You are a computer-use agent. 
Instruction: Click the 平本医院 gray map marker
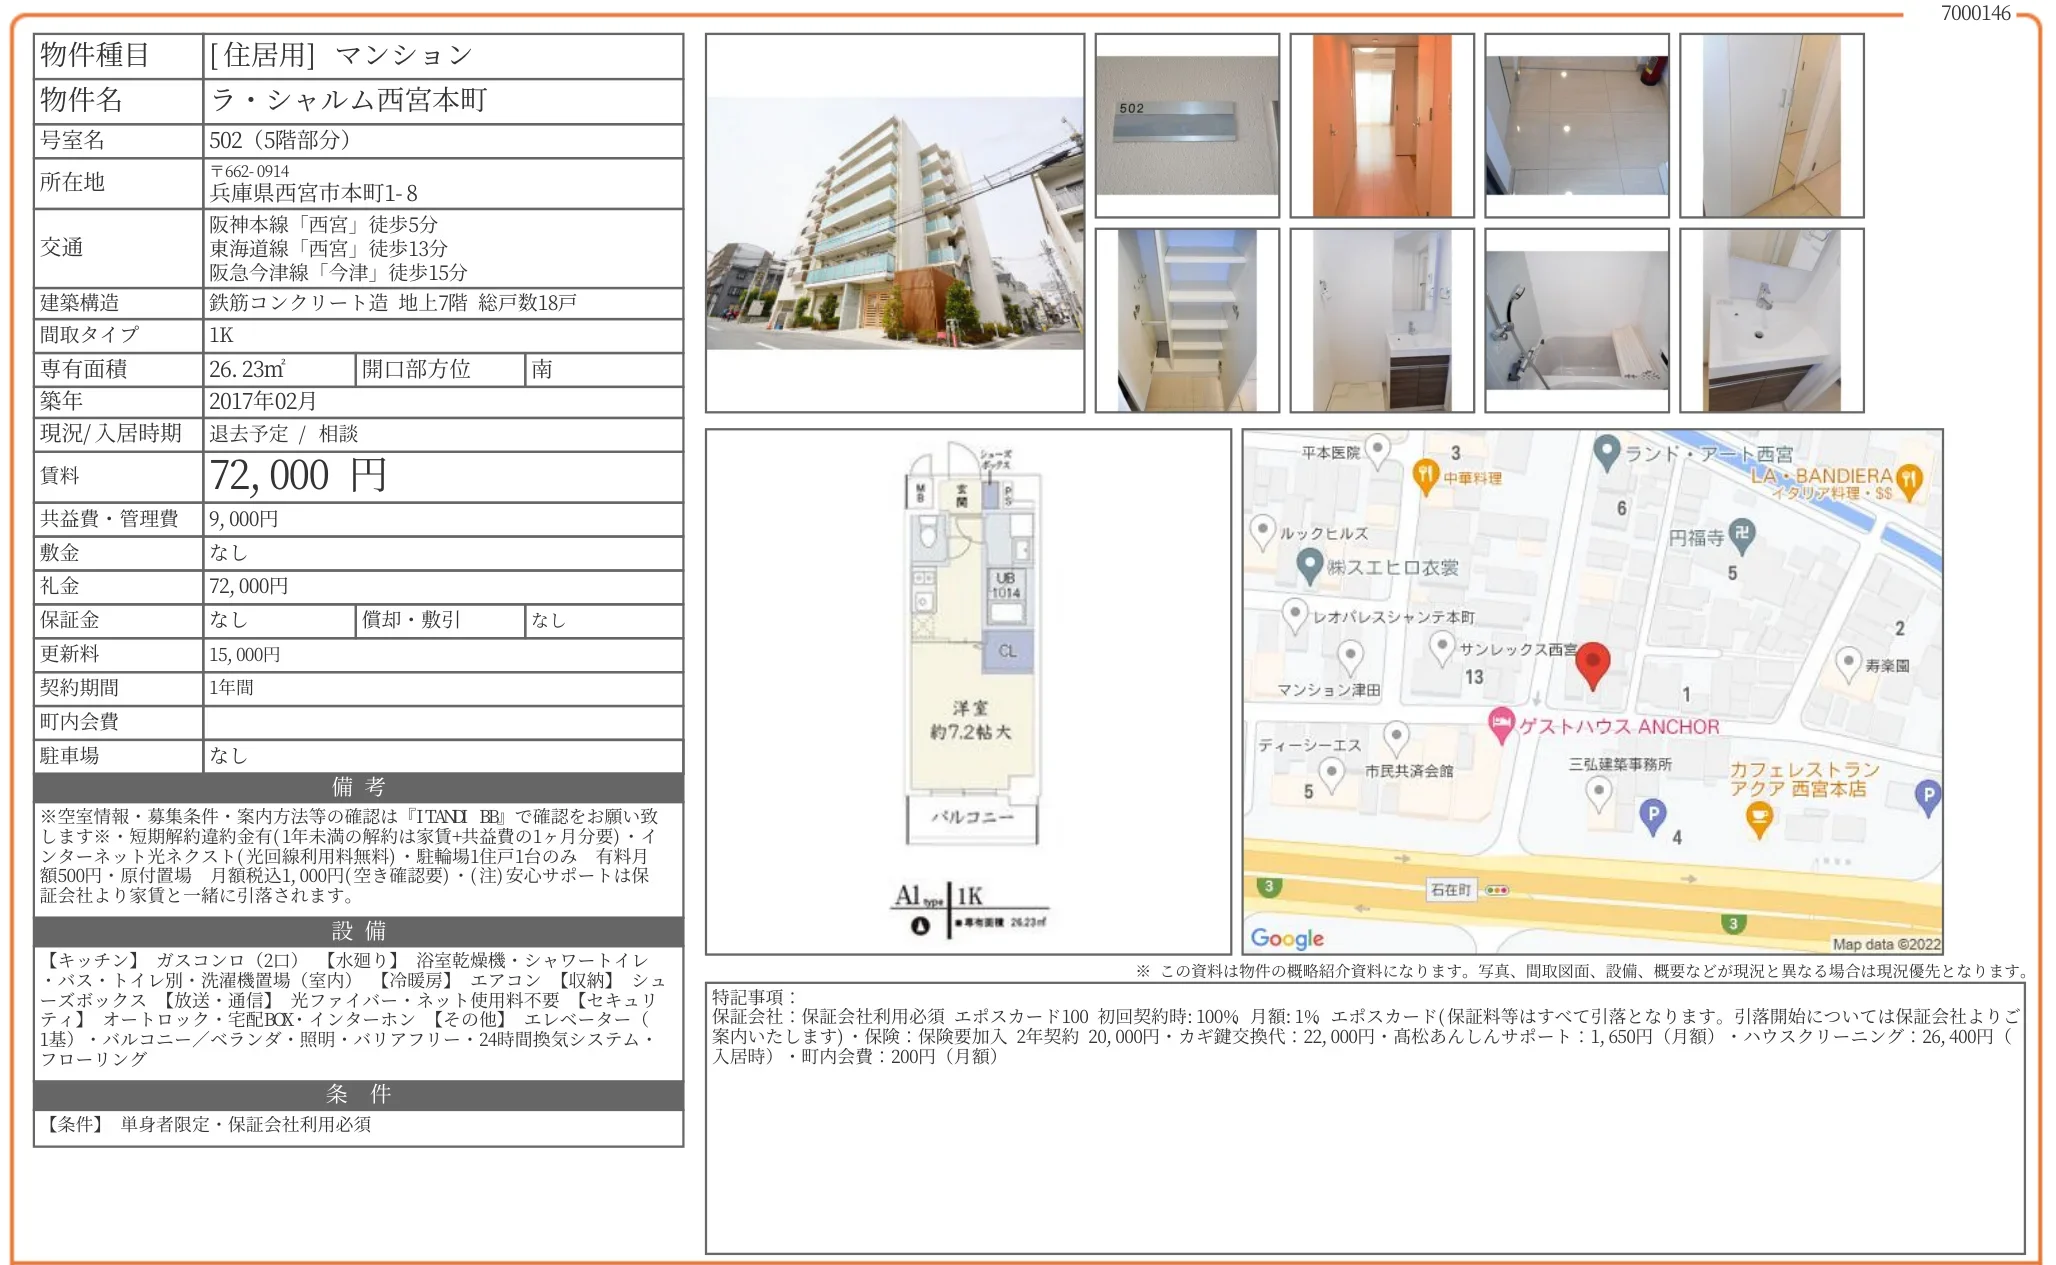pyautogui.click(x=1377, y=449)
